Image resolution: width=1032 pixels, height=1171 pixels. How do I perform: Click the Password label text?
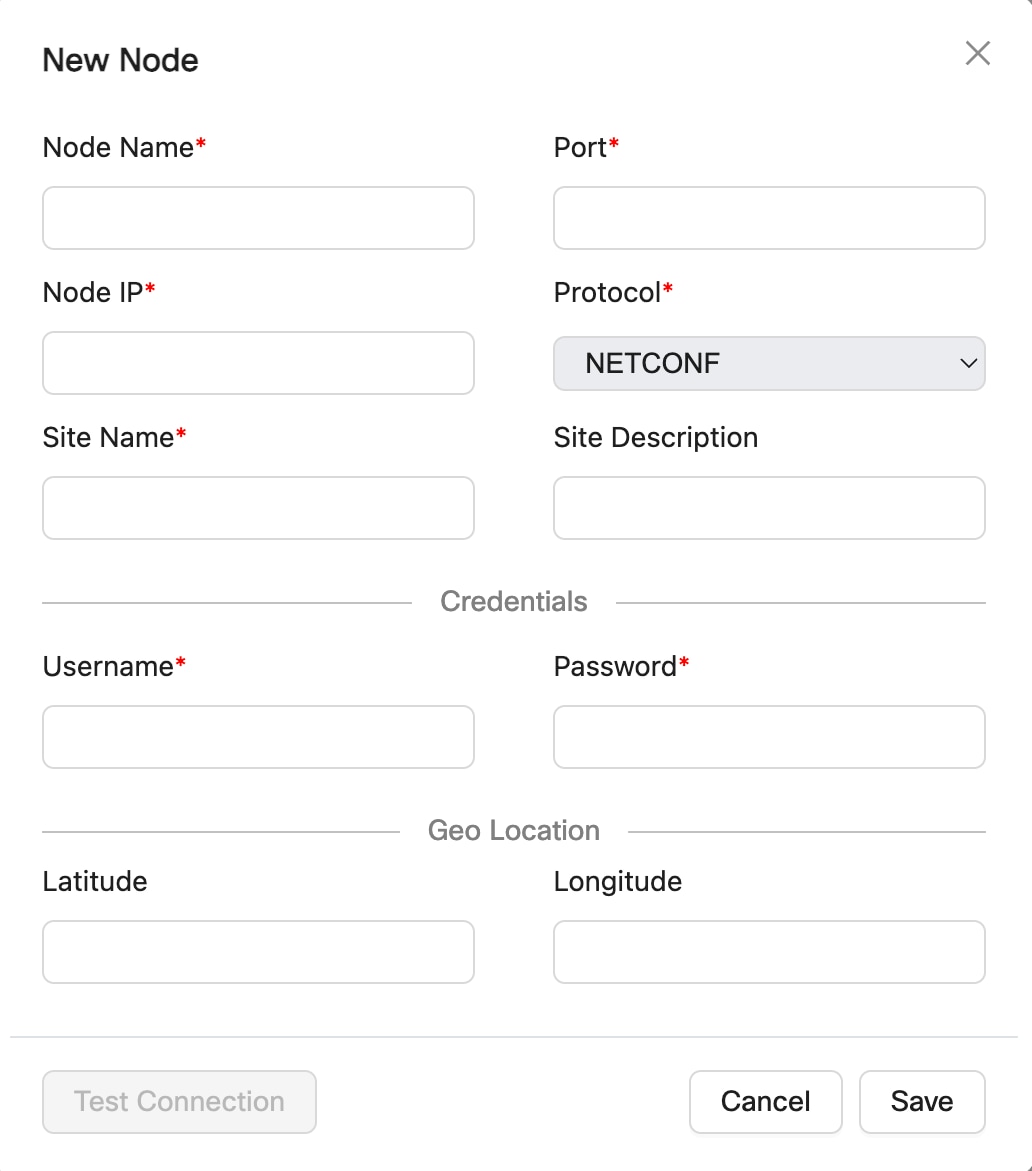click(x=615, y=667)
